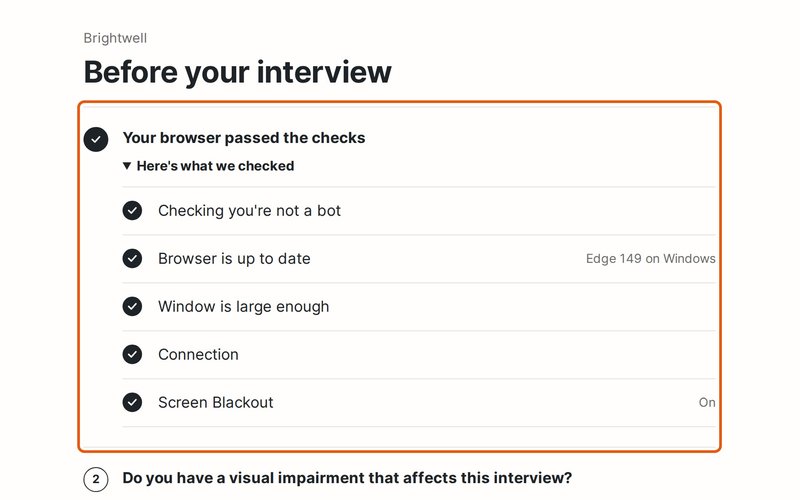The width and height of the screenshot is (800, 500).
Task: Click the checkmark next to Window is large enough
Action: [x=132, y=307]
